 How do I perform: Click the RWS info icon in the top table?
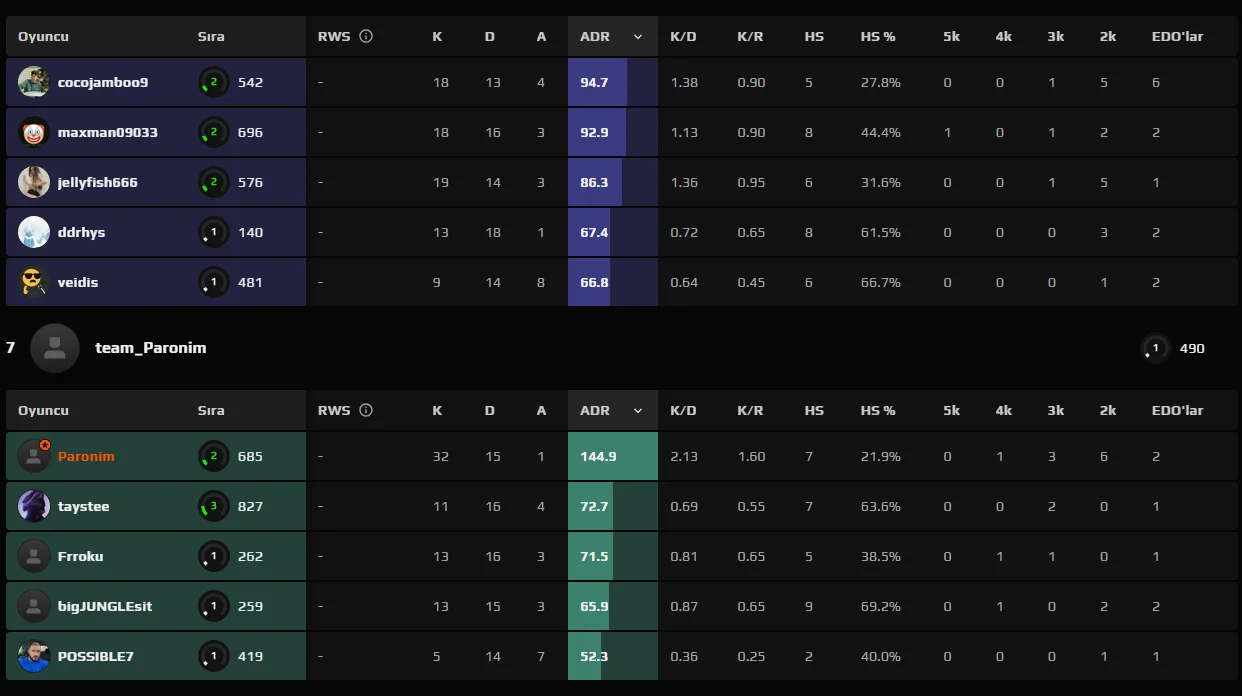coord(366,36)
